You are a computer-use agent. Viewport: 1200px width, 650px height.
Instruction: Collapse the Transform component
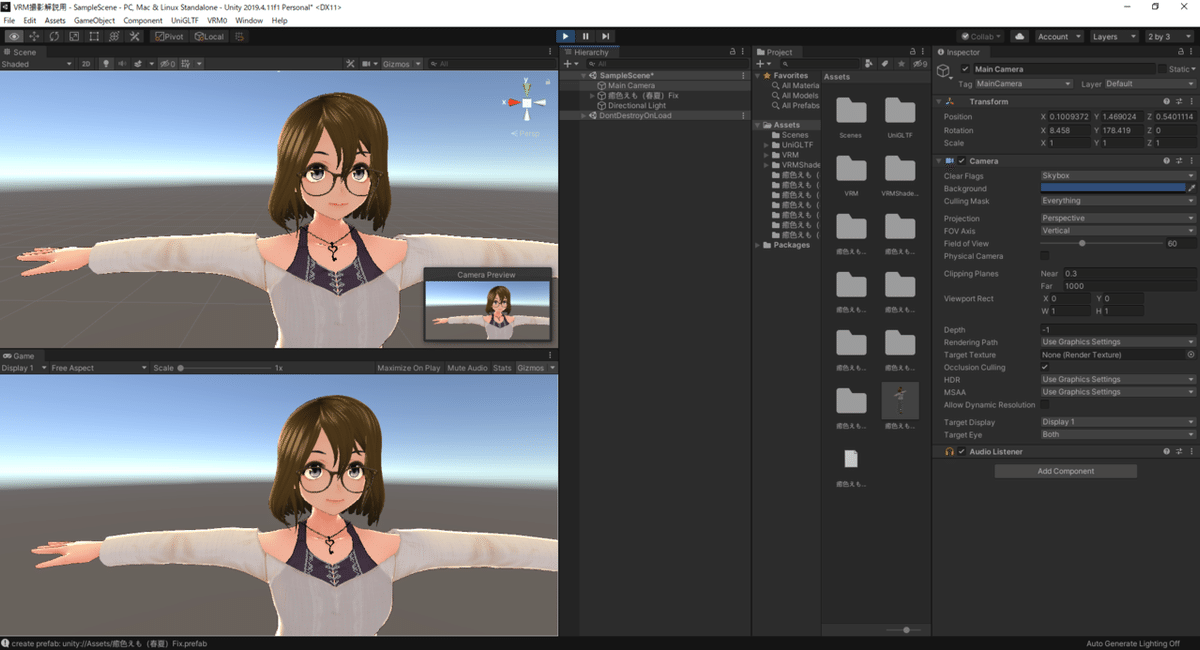click(941, 101)
